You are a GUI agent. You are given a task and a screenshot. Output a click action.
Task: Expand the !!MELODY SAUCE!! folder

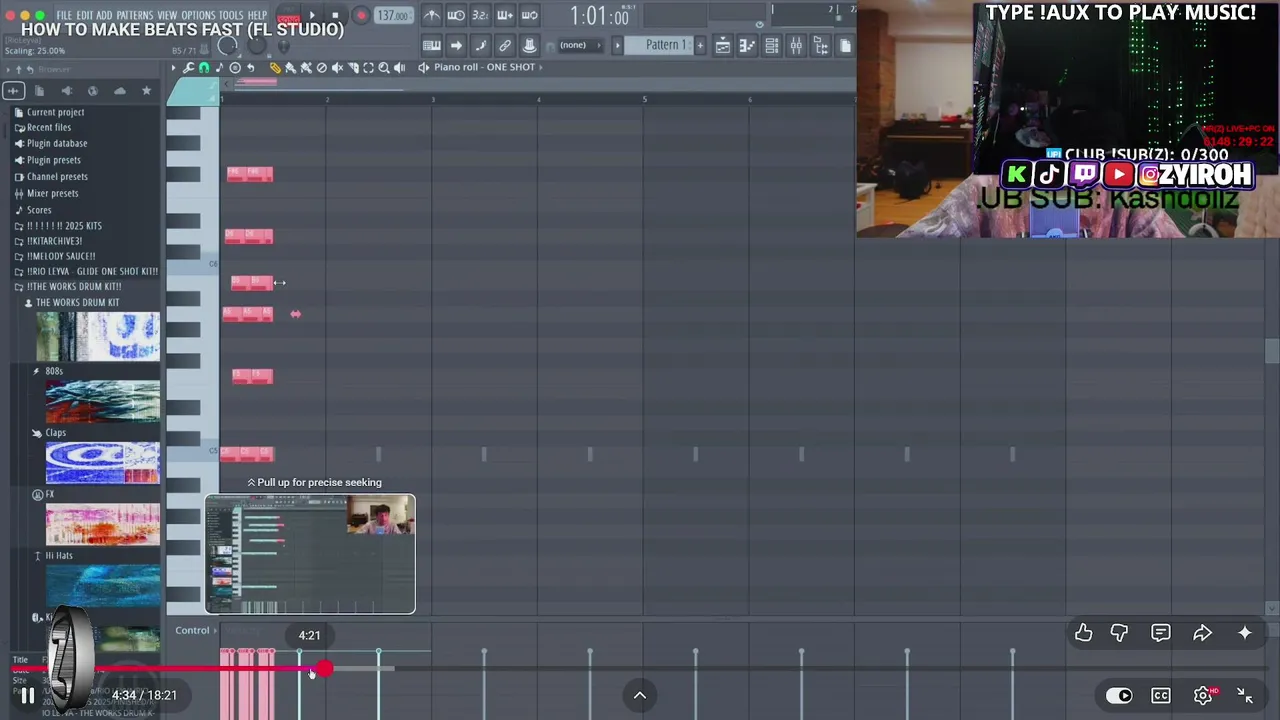(x=61, y=256)
